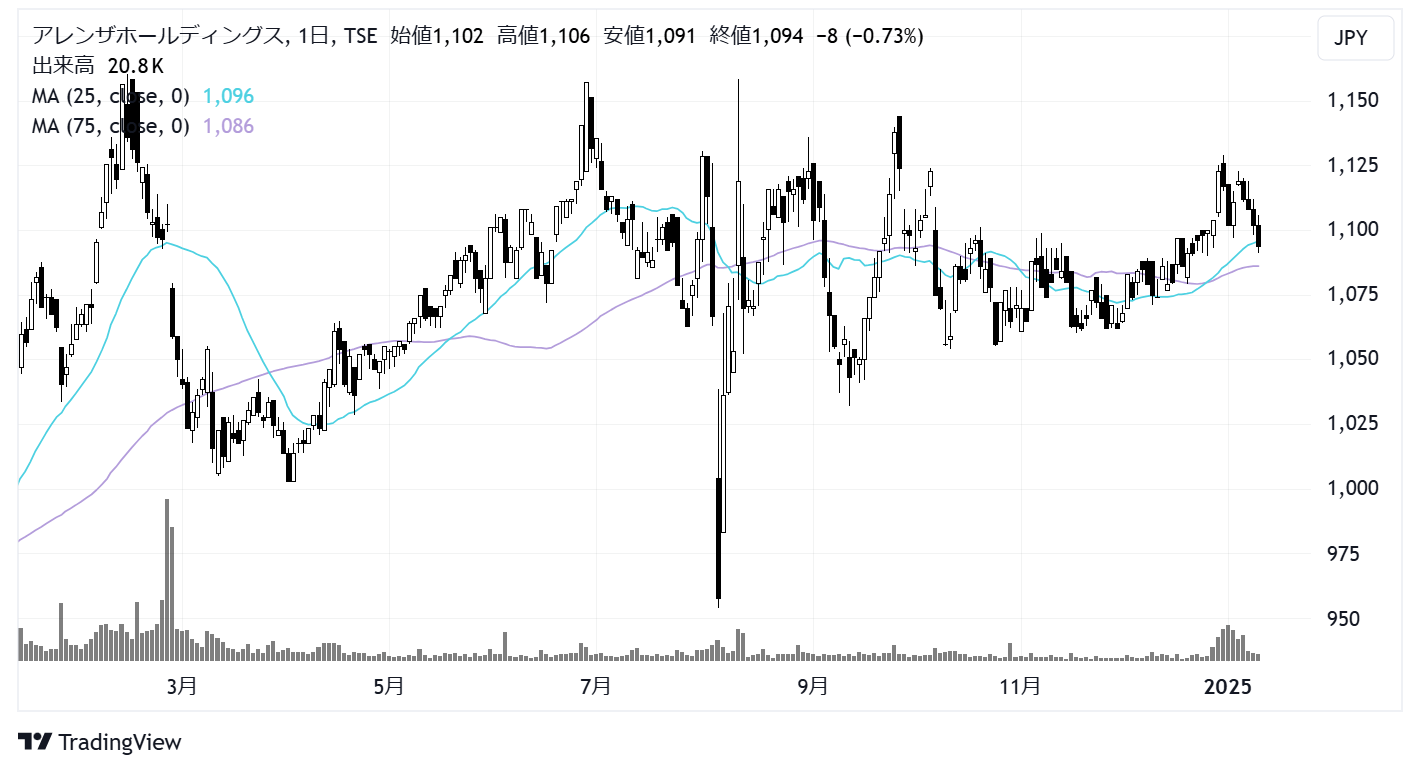Click the cyan MA value 1,096
Viewport: 1420px width, 772px height.
click(228, 97)
